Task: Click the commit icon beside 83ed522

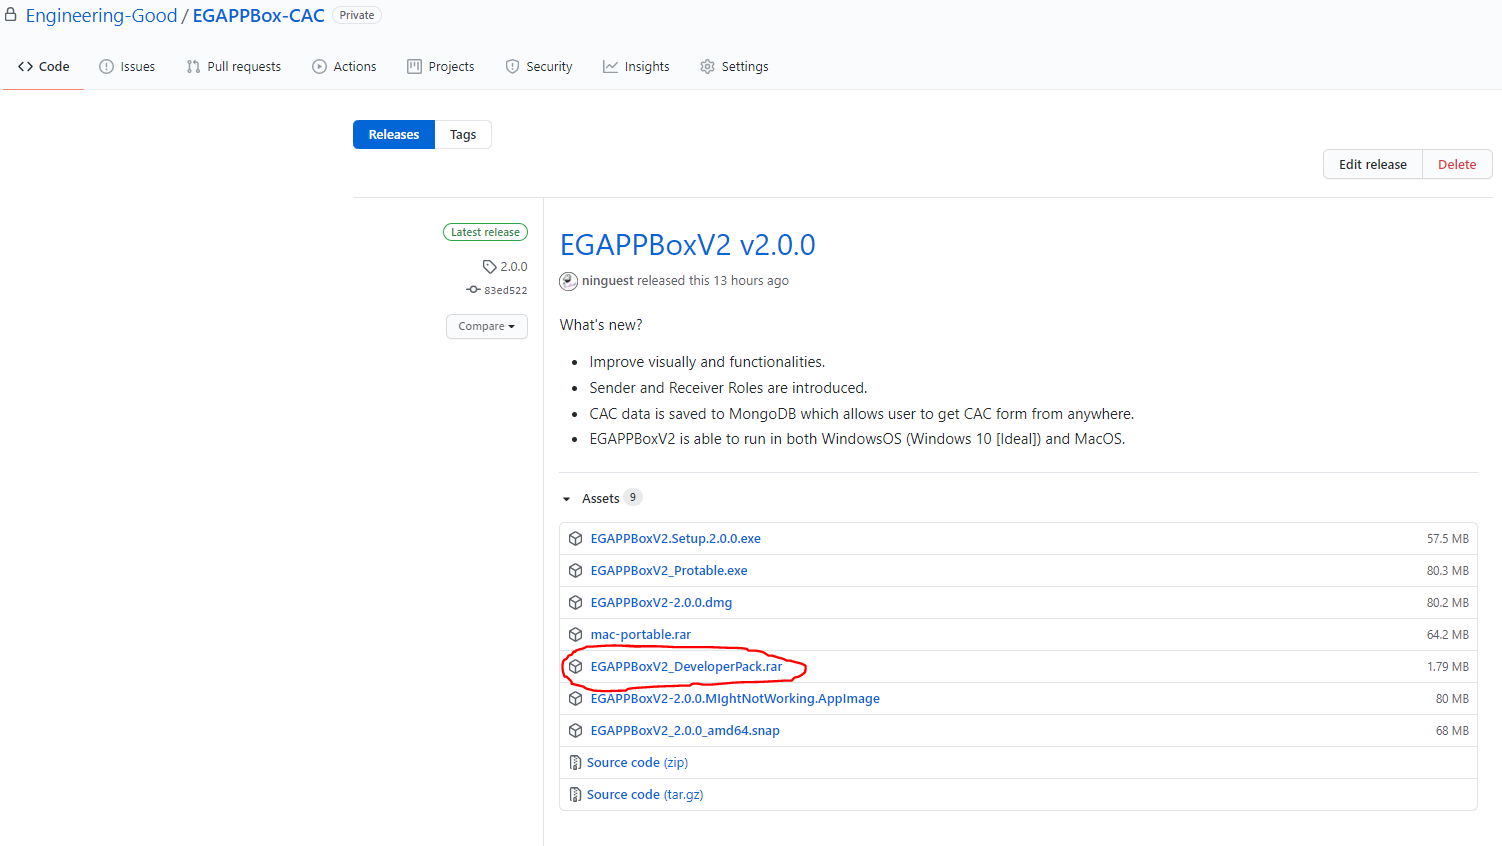Action: pyautogui.click(x=473, y=290)
